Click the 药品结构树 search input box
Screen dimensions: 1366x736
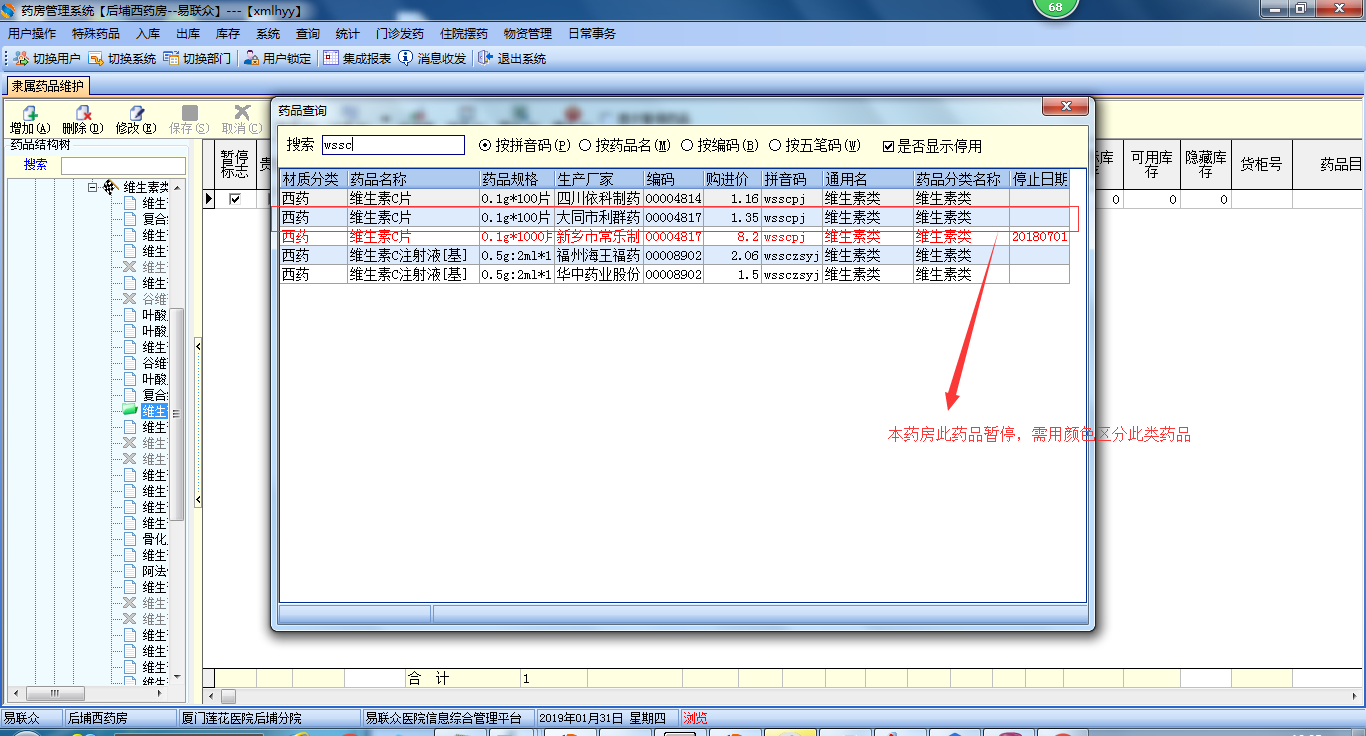click(x=123, y=165)
